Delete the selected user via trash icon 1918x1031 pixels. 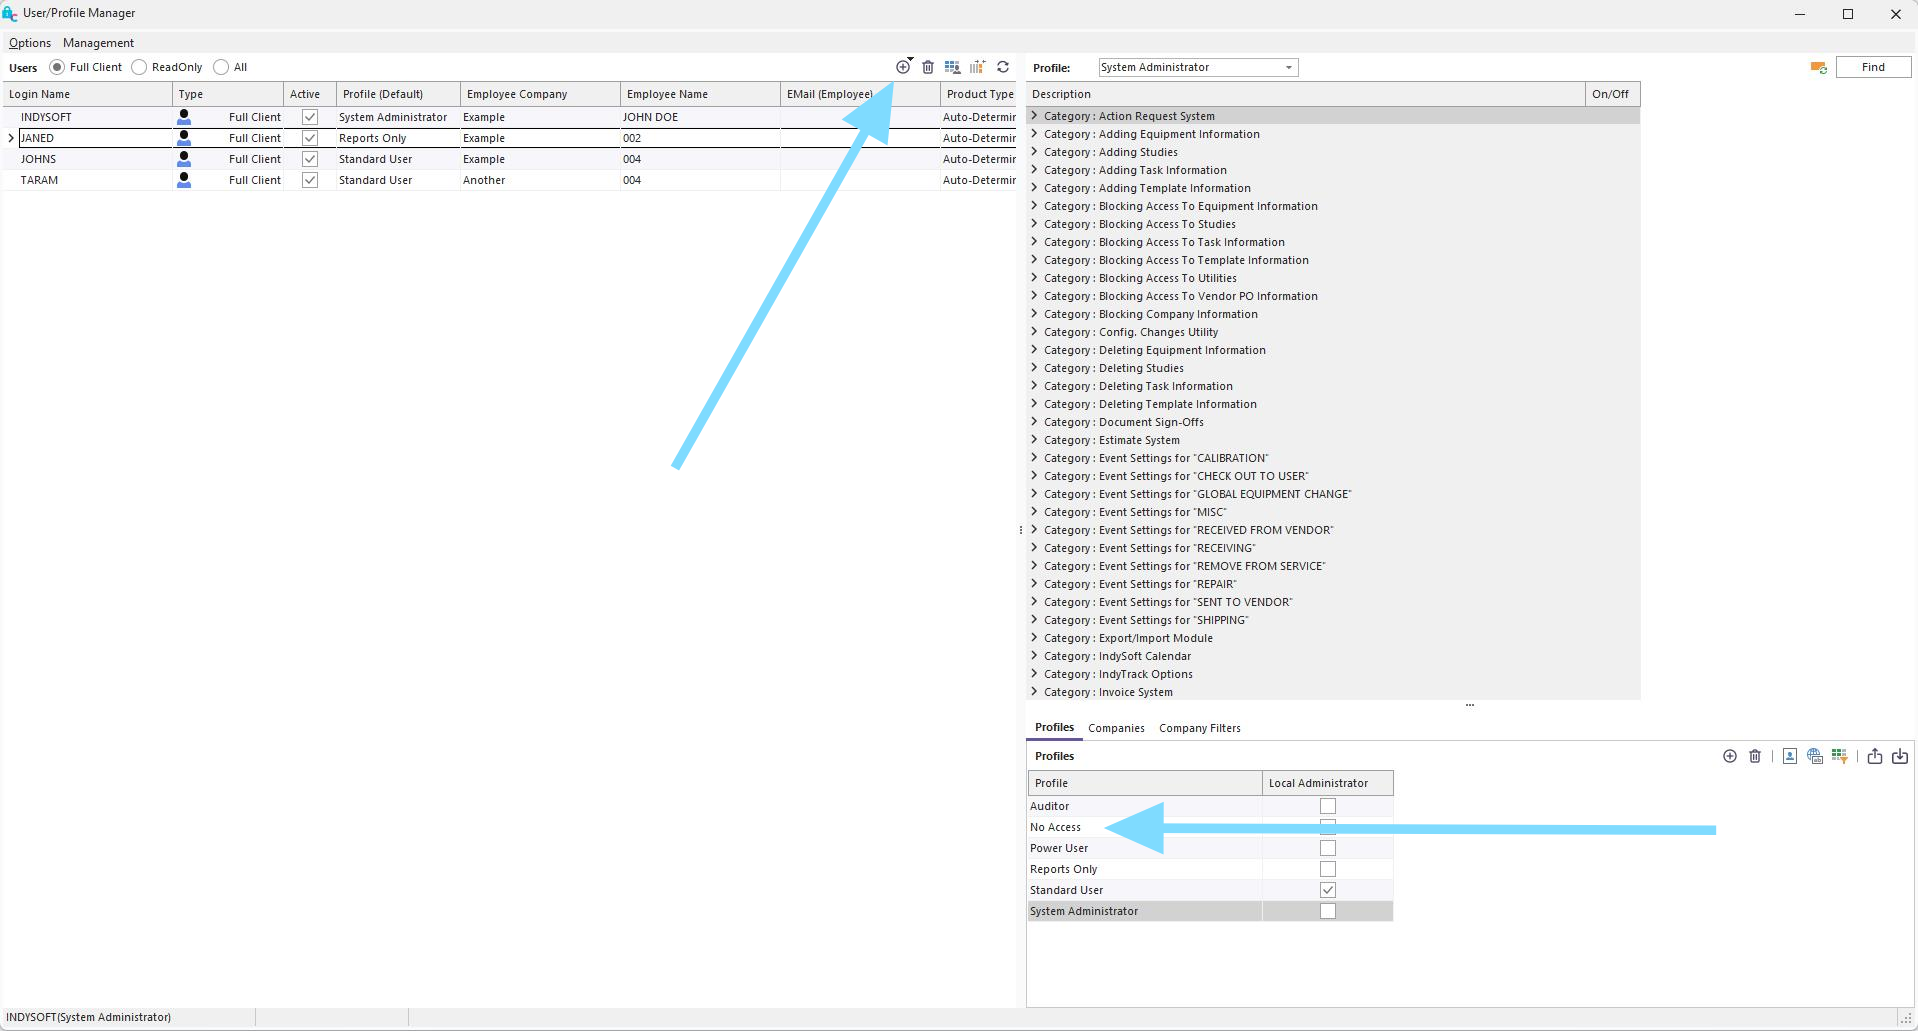coord(928,67)
